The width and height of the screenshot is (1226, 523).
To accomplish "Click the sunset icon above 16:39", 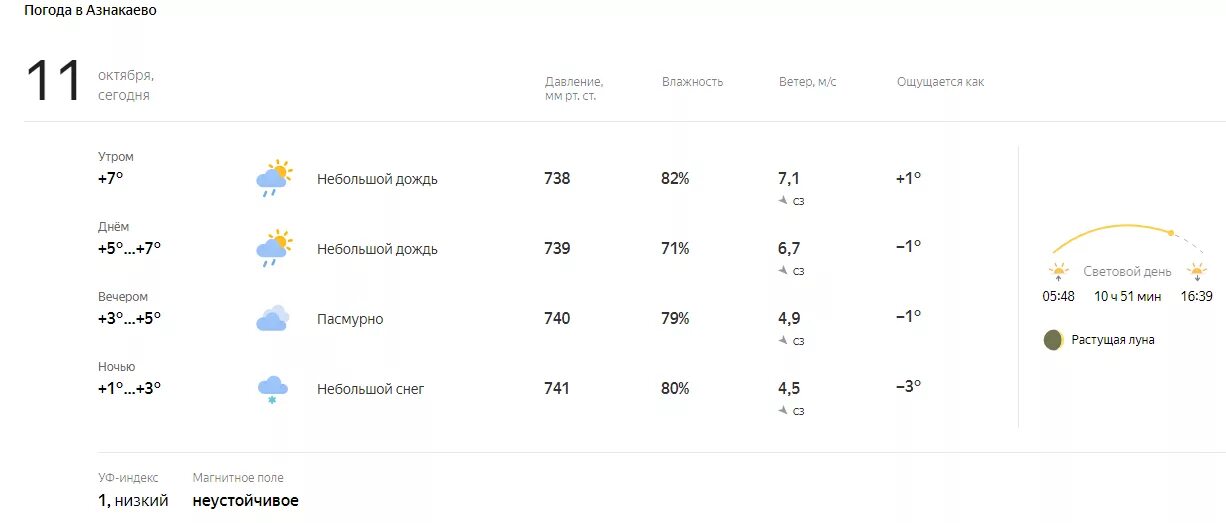I will coord(1196,271).
